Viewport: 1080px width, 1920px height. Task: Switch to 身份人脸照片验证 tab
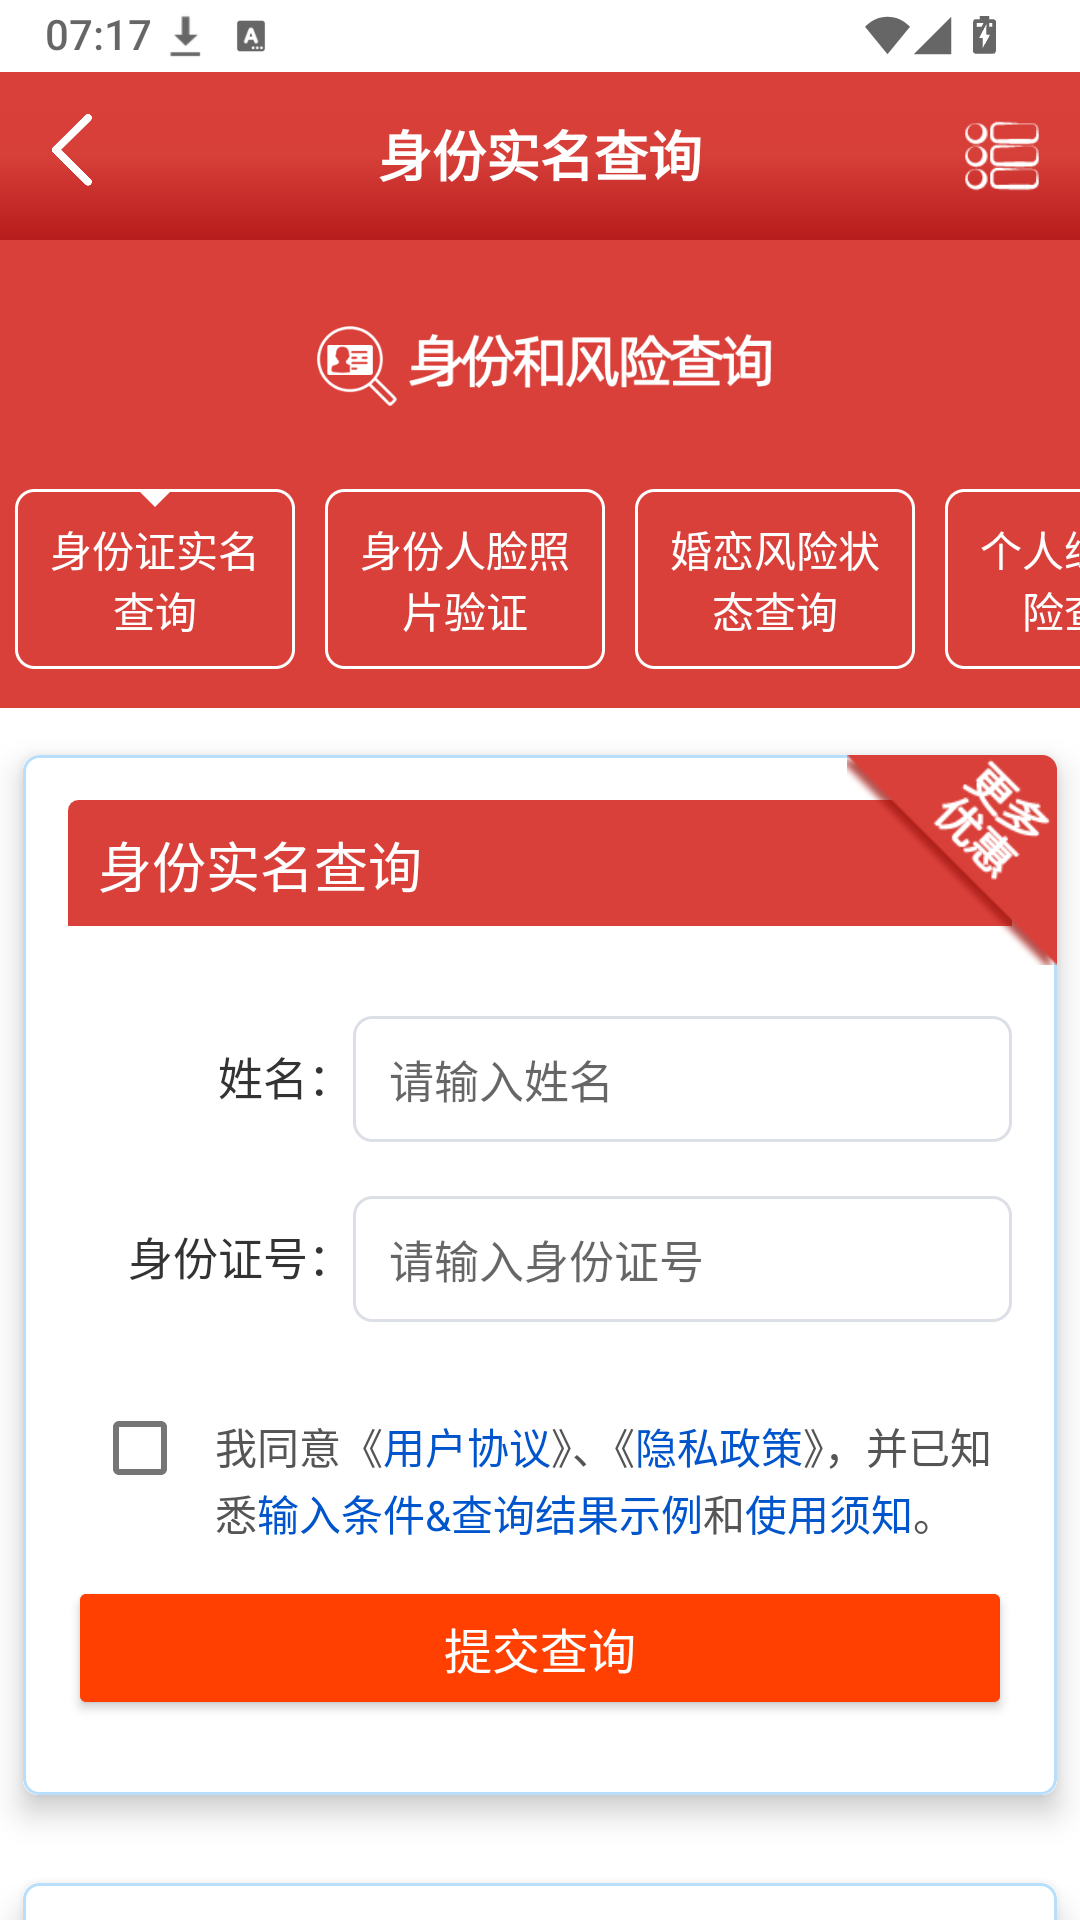(x=465, y=579)
